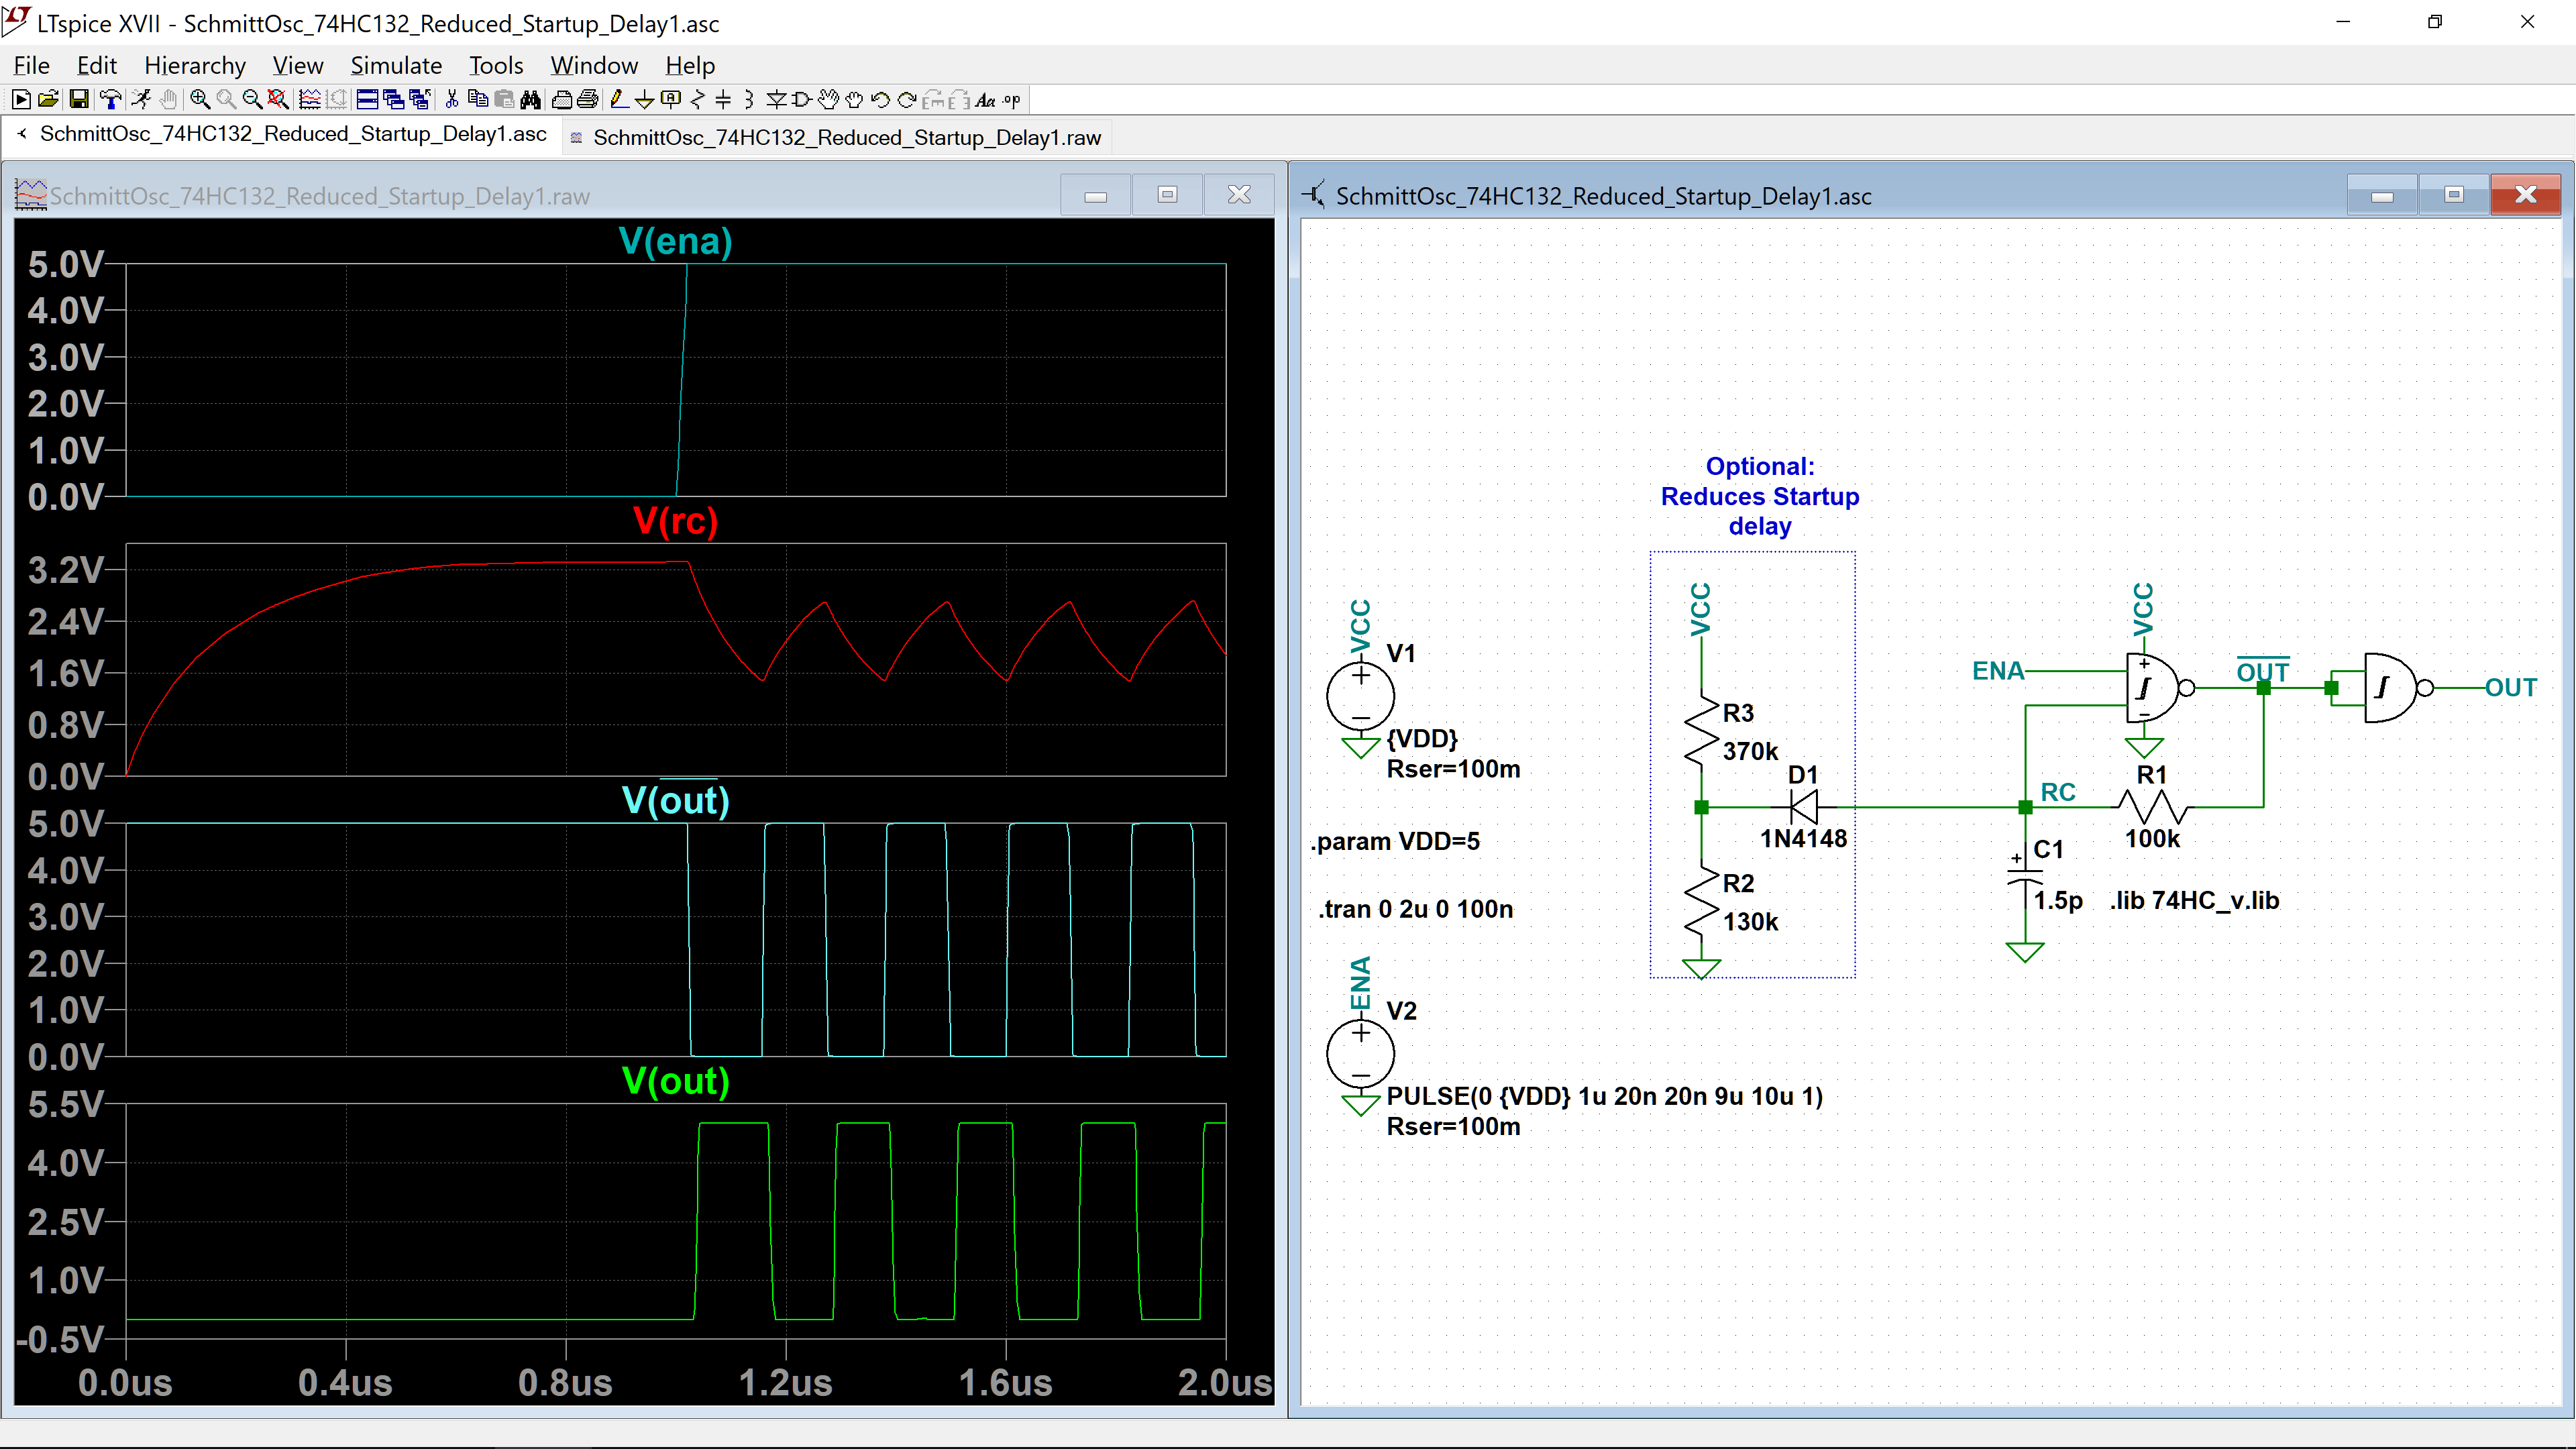The image size is (2576, 1449).
Task: Select the Move hand tool
Action: point(828,100)
